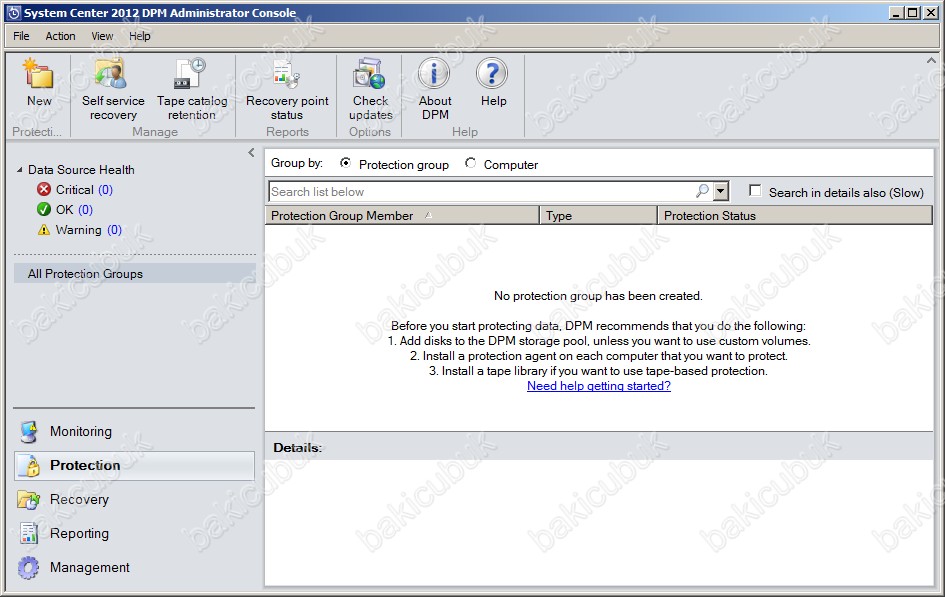The width and height of the screenshot is (945, 597).
Task: Click Need help getting started link
Action: 598,386
